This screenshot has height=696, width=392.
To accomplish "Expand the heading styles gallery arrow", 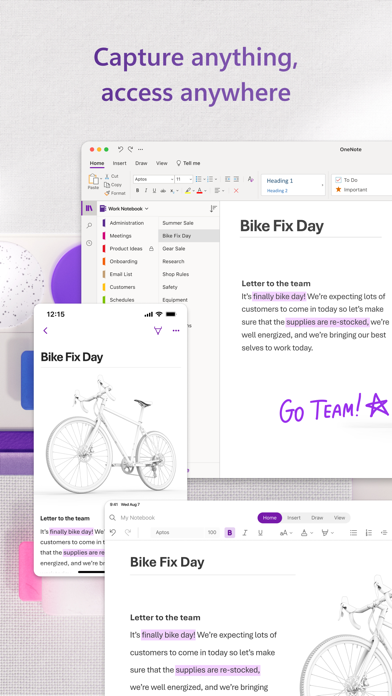I will [322, 185].
